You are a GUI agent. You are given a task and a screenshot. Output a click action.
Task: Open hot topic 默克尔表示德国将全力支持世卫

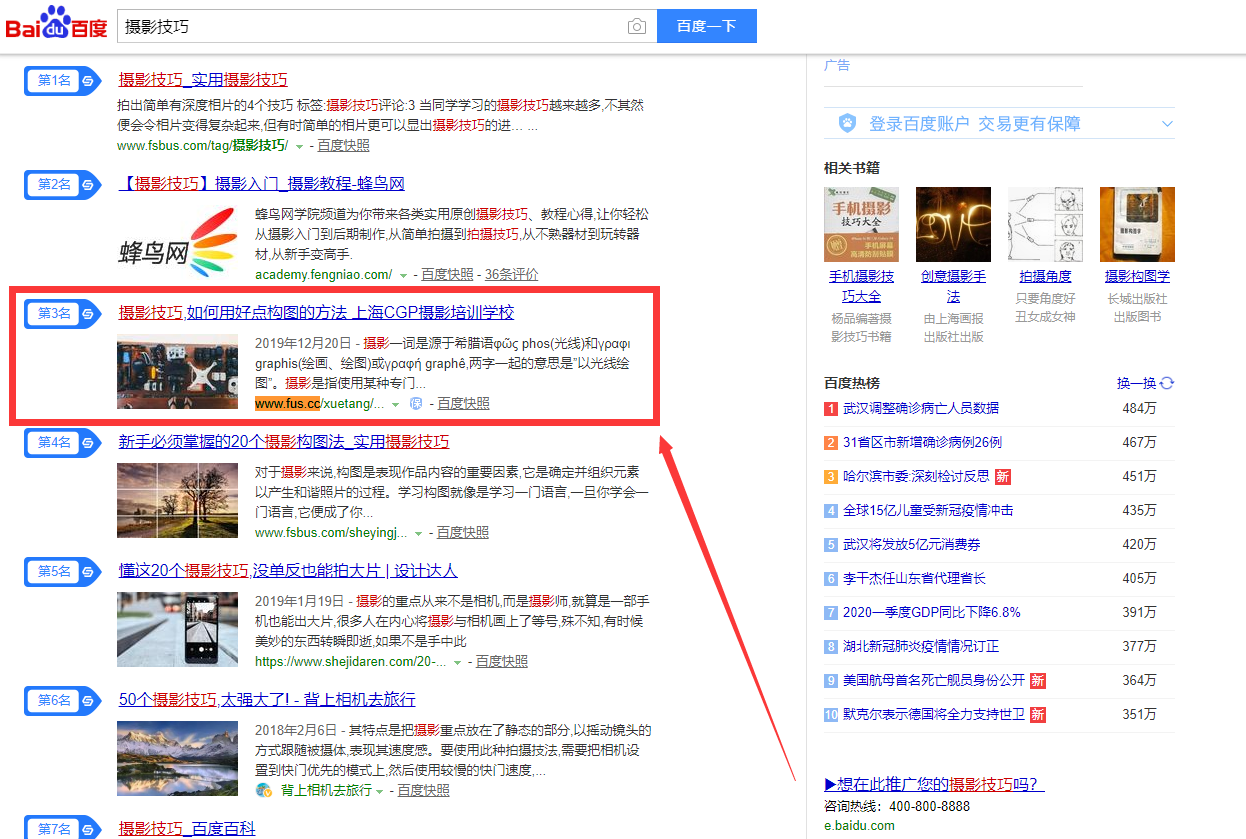tap(934, 714)
